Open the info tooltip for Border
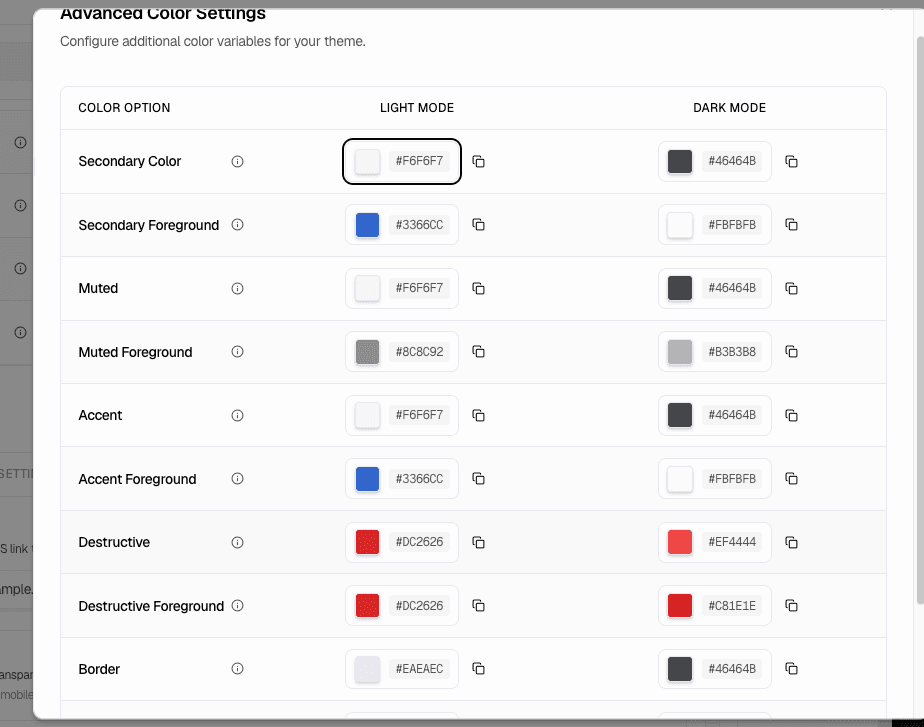Image resolution: width=924 pixels, height=727 pixels. pyautogui.click(x=237, y=669)
